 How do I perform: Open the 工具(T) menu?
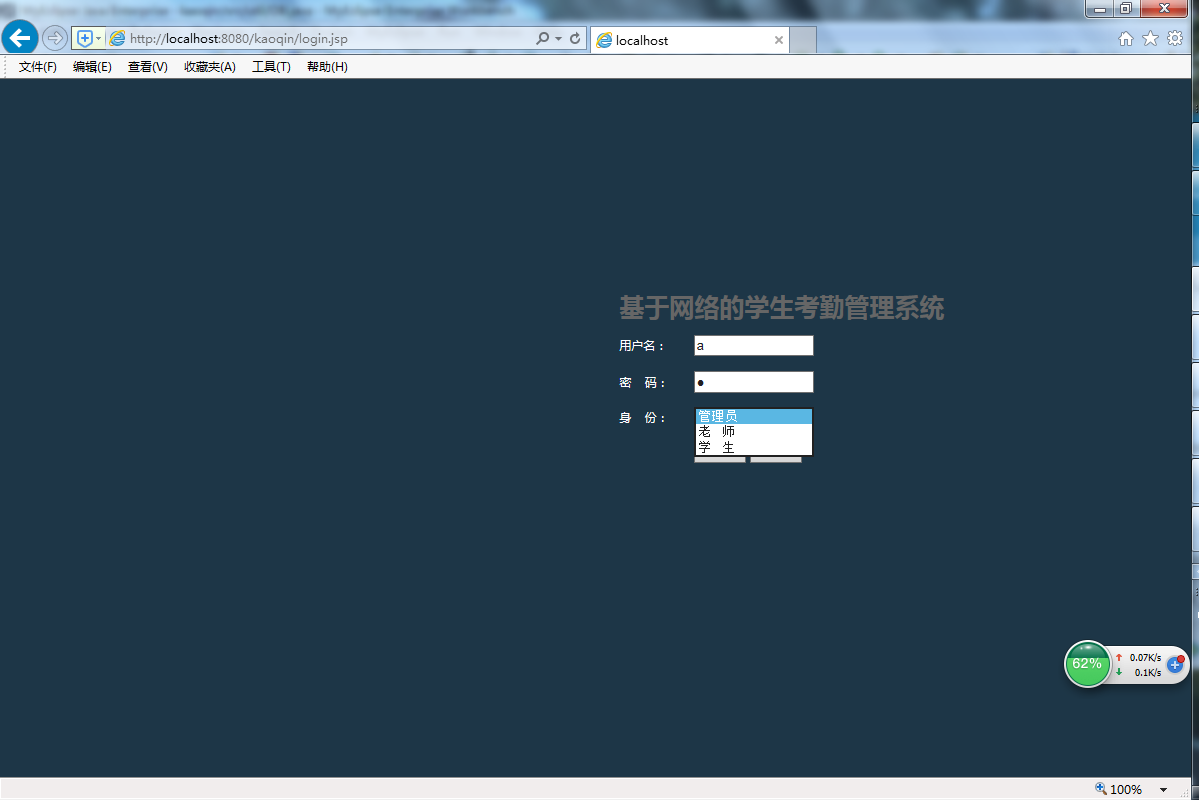pos(271,67)
